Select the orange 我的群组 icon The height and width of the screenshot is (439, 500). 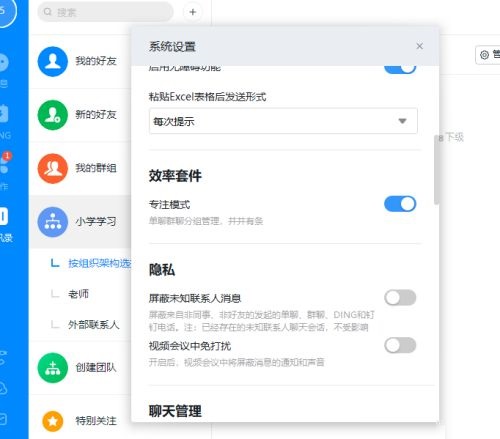[53, 168]
